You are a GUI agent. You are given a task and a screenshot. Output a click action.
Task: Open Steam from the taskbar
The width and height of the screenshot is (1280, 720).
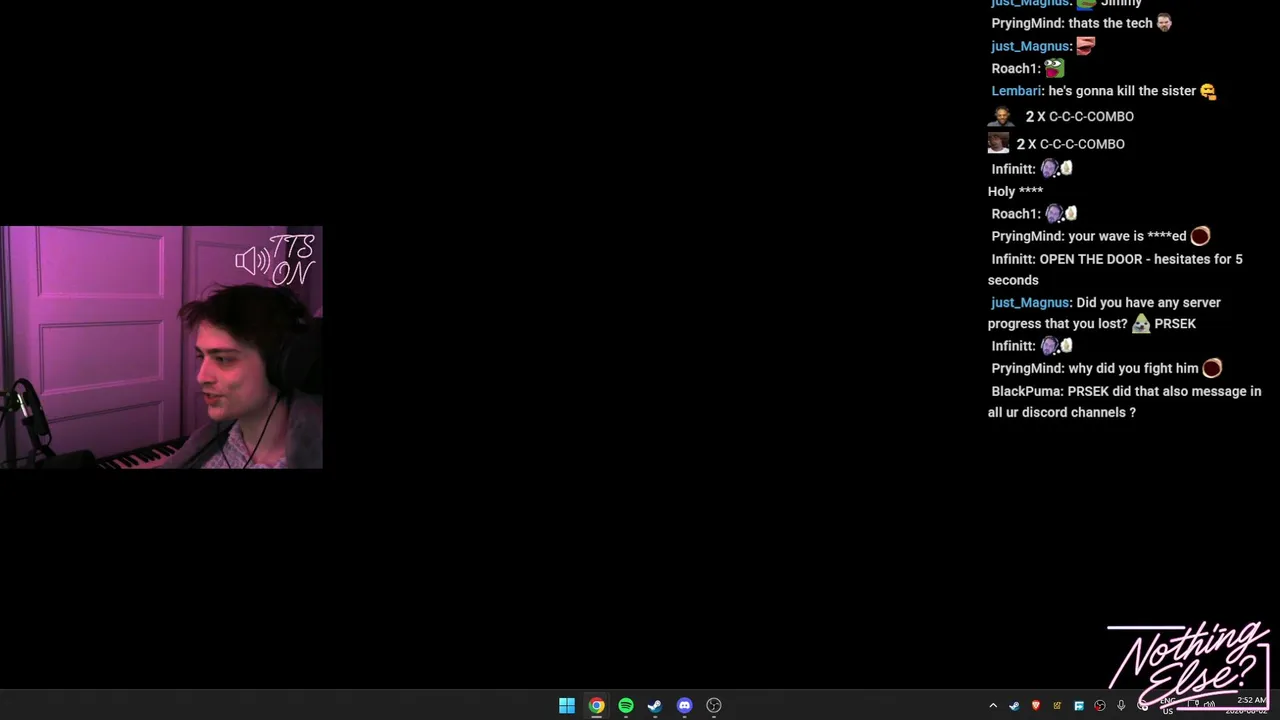pos(655,706)
